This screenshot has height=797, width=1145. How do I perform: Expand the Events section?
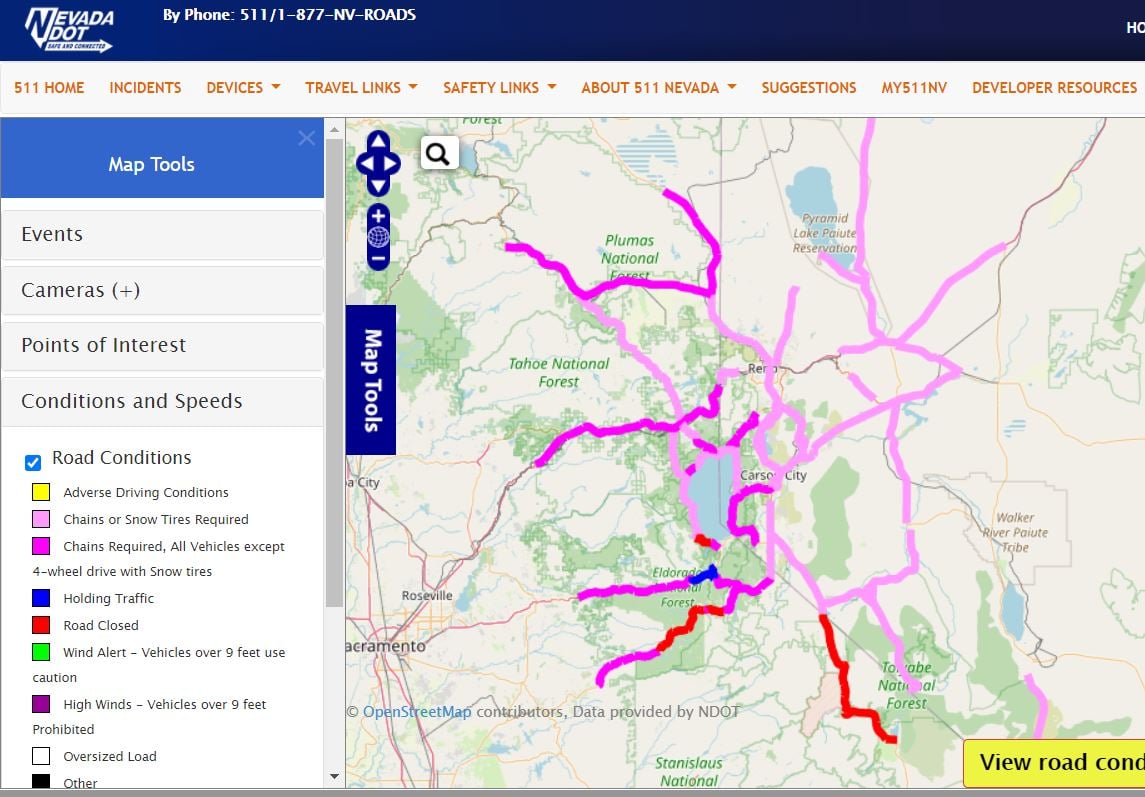162,234
